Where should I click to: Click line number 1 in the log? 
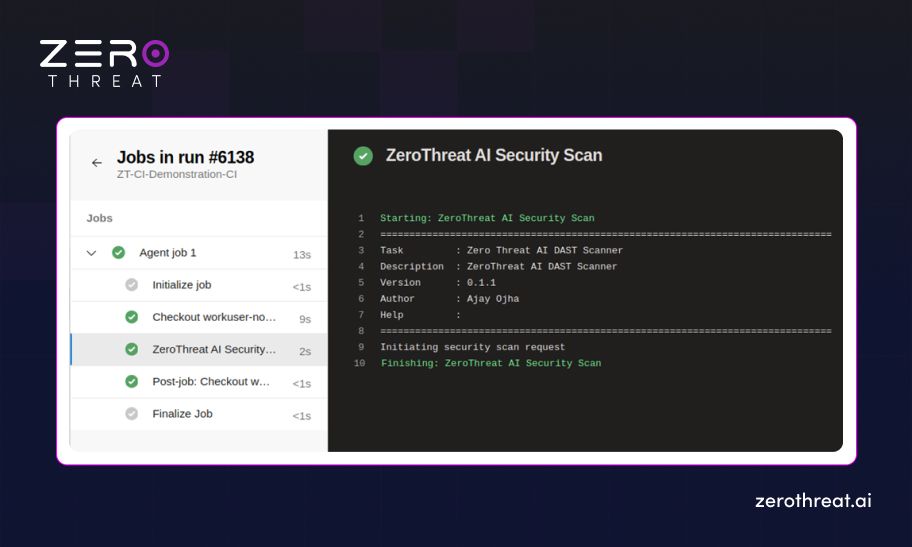(x=361, y=218)
